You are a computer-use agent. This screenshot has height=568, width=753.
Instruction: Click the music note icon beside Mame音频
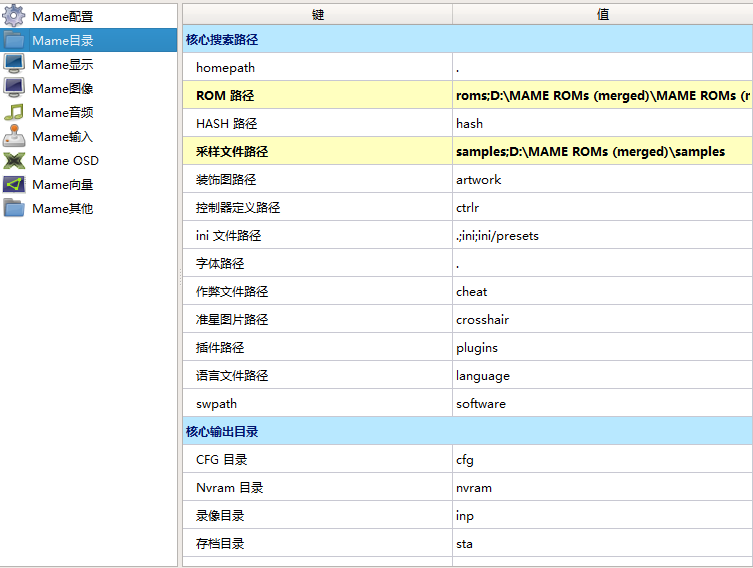tap(13, 112)
